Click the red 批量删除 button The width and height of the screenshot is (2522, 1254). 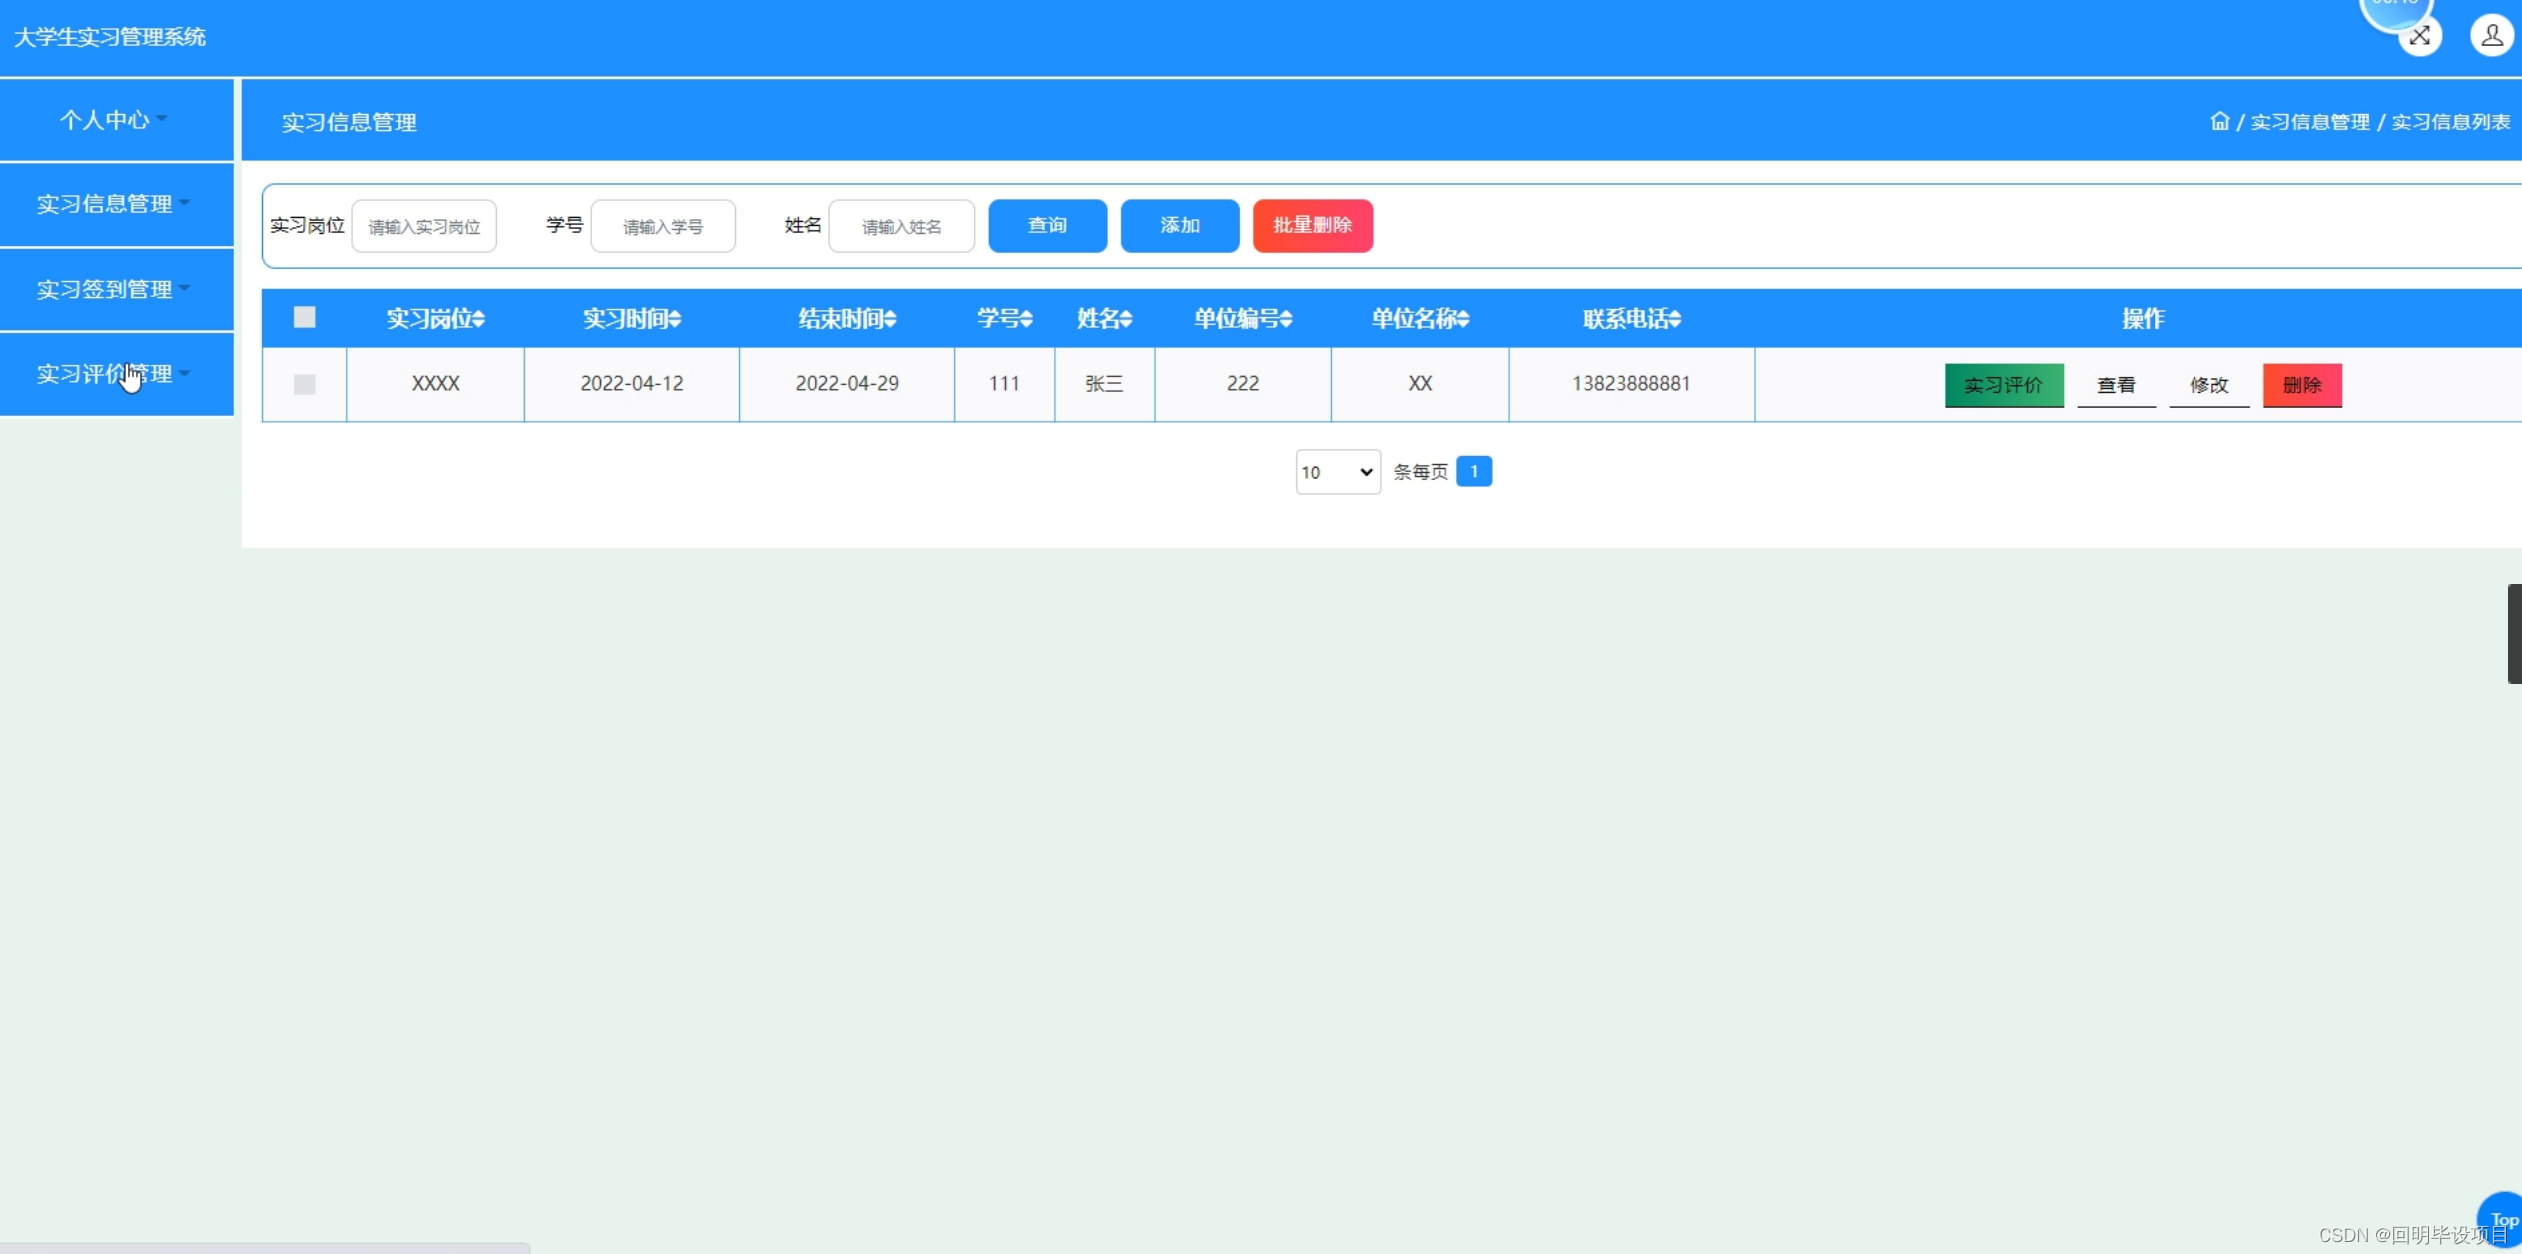[x=1312, y=226]
